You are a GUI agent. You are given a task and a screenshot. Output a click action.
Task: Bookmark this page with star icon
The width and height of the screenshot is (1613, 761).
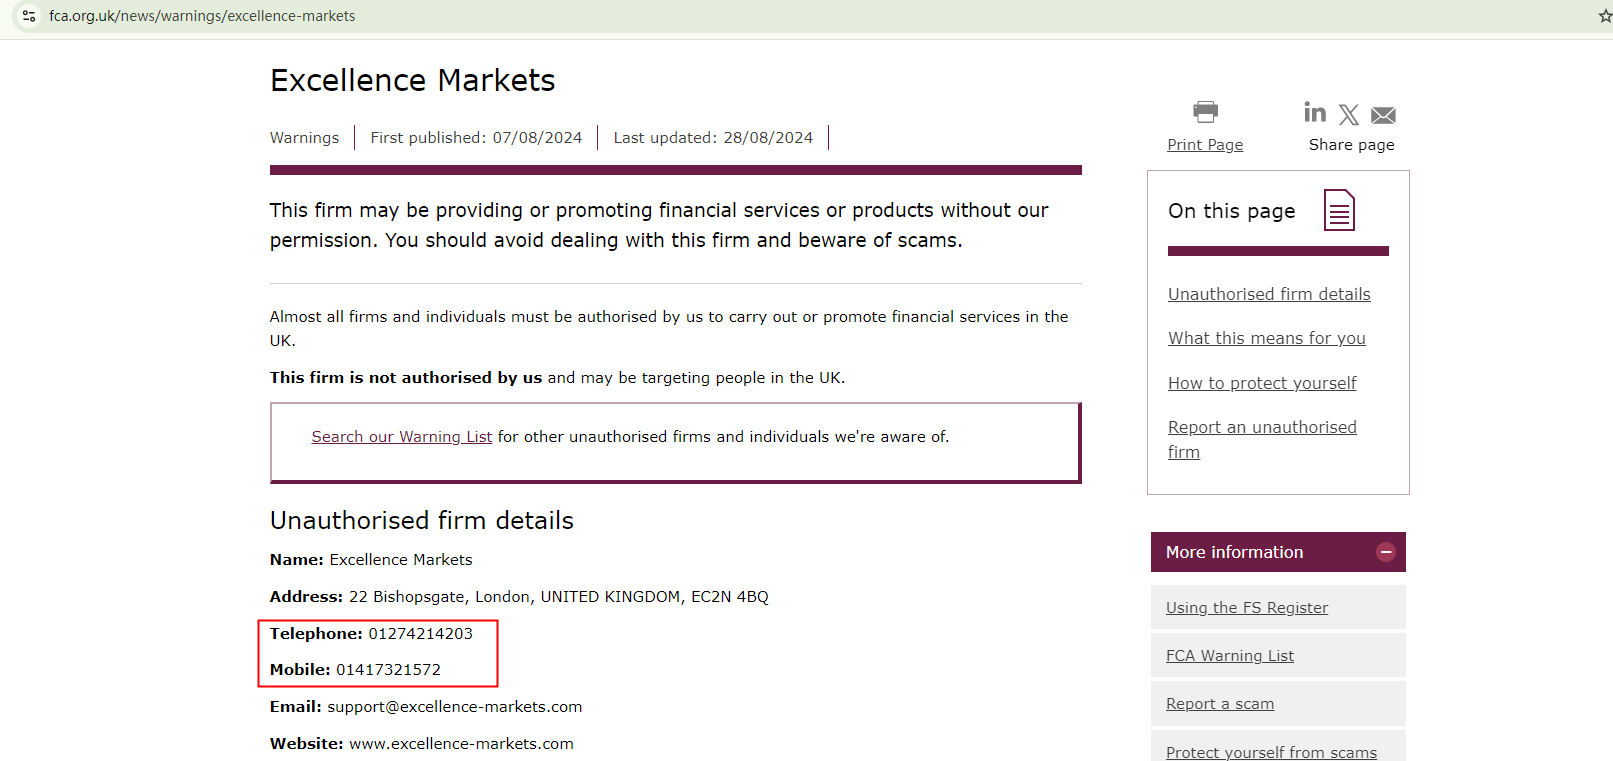(1604, 16)
